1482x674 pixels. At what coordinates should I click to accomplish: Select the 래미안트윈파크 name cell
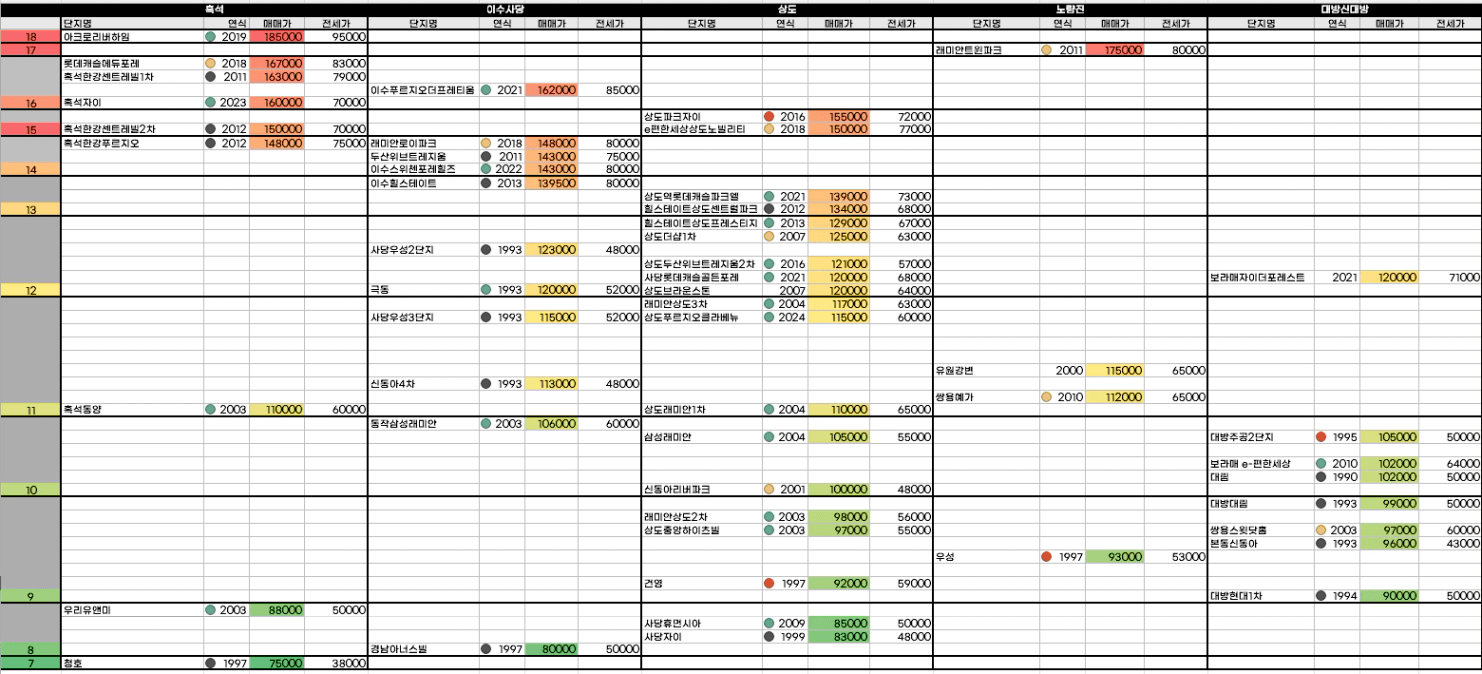986,49
